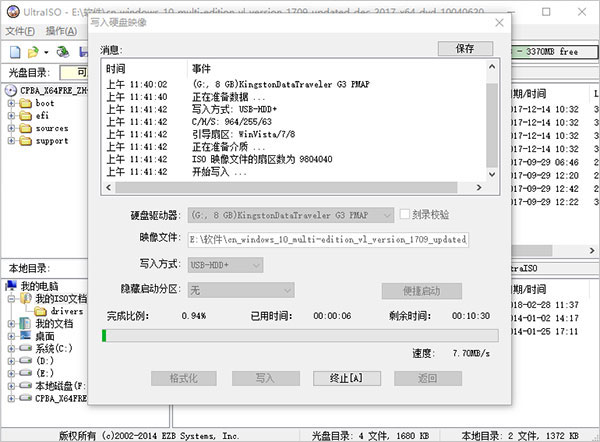600x442 pixels.
Task: Click the UltraISO logo in the title bar
Action: [13, 11]
